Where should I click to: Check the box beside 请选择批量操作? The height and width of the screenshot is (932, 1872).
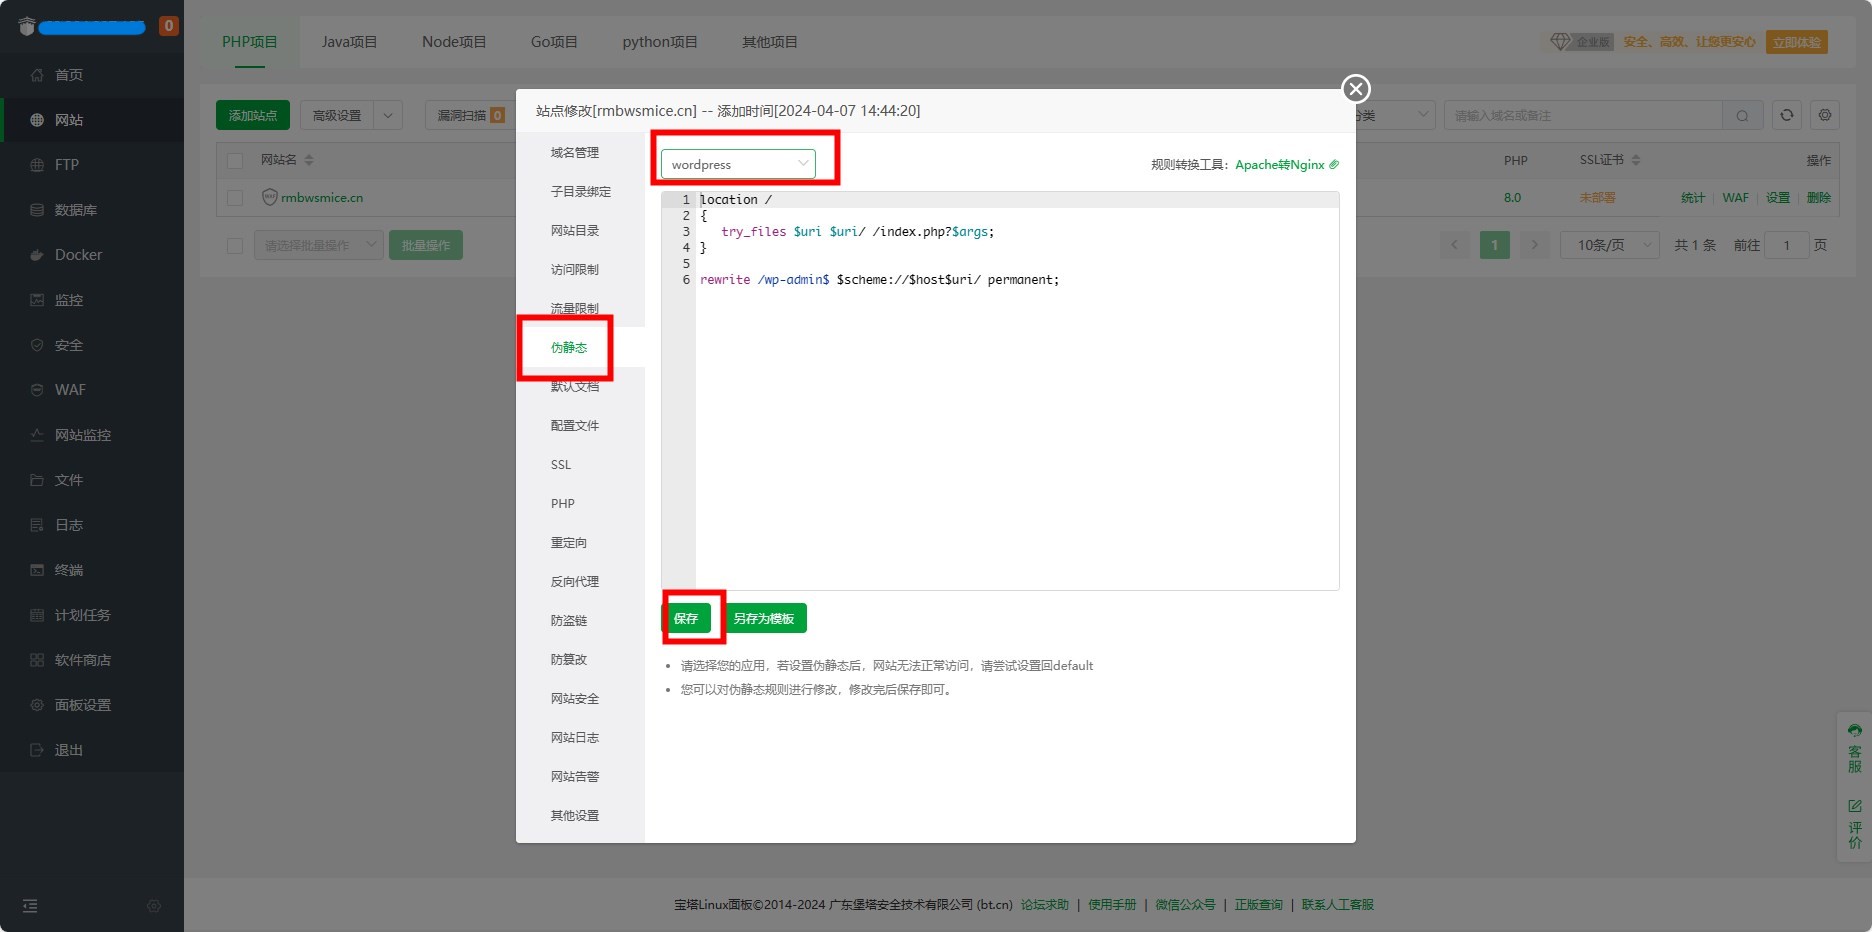[235, 245]
